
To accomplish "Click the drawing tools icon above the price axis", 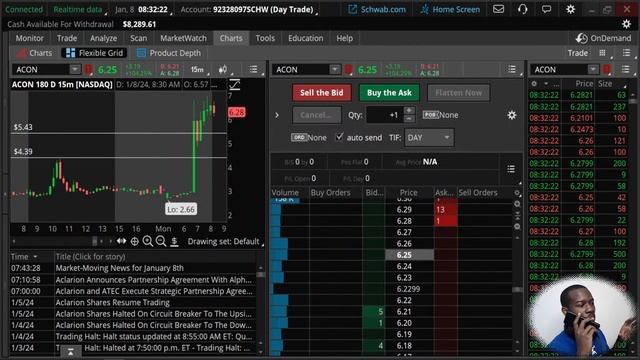I will 235,84.
